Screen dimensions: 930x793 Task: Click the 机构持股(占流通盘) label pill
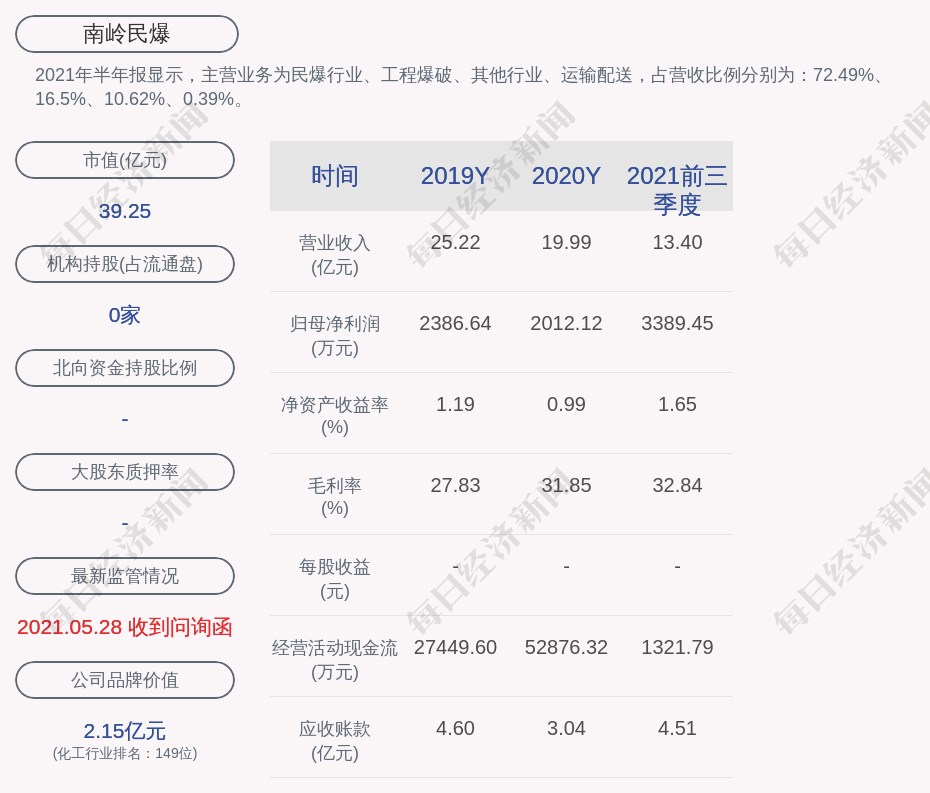pyautogui.click(x=125, y=264)
